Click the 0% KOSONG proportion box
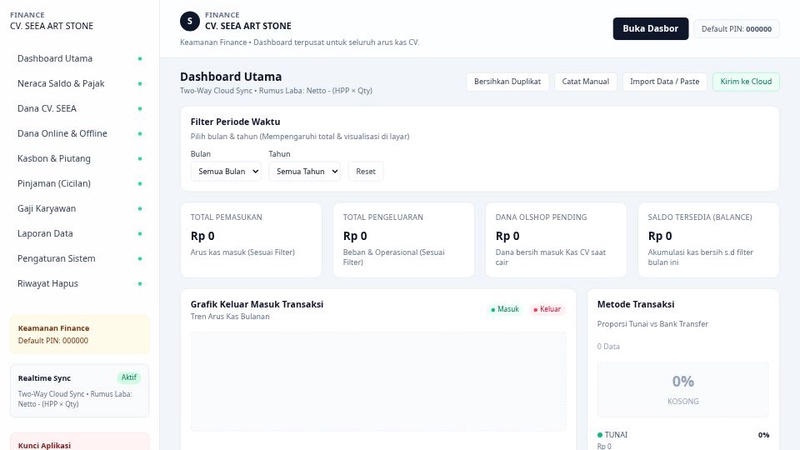 pos(683,390)
